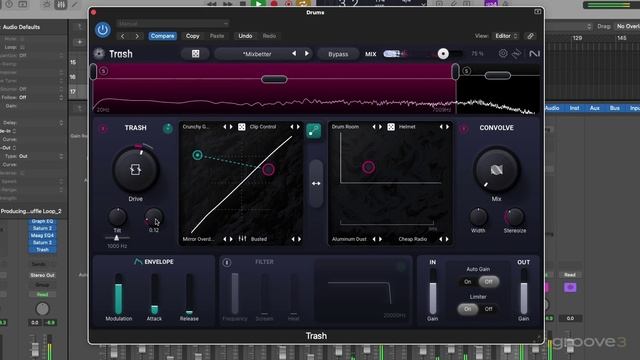The image size is (640, 360).
Task: Open Trash plugin settings gear
Action: pos(503,53)
